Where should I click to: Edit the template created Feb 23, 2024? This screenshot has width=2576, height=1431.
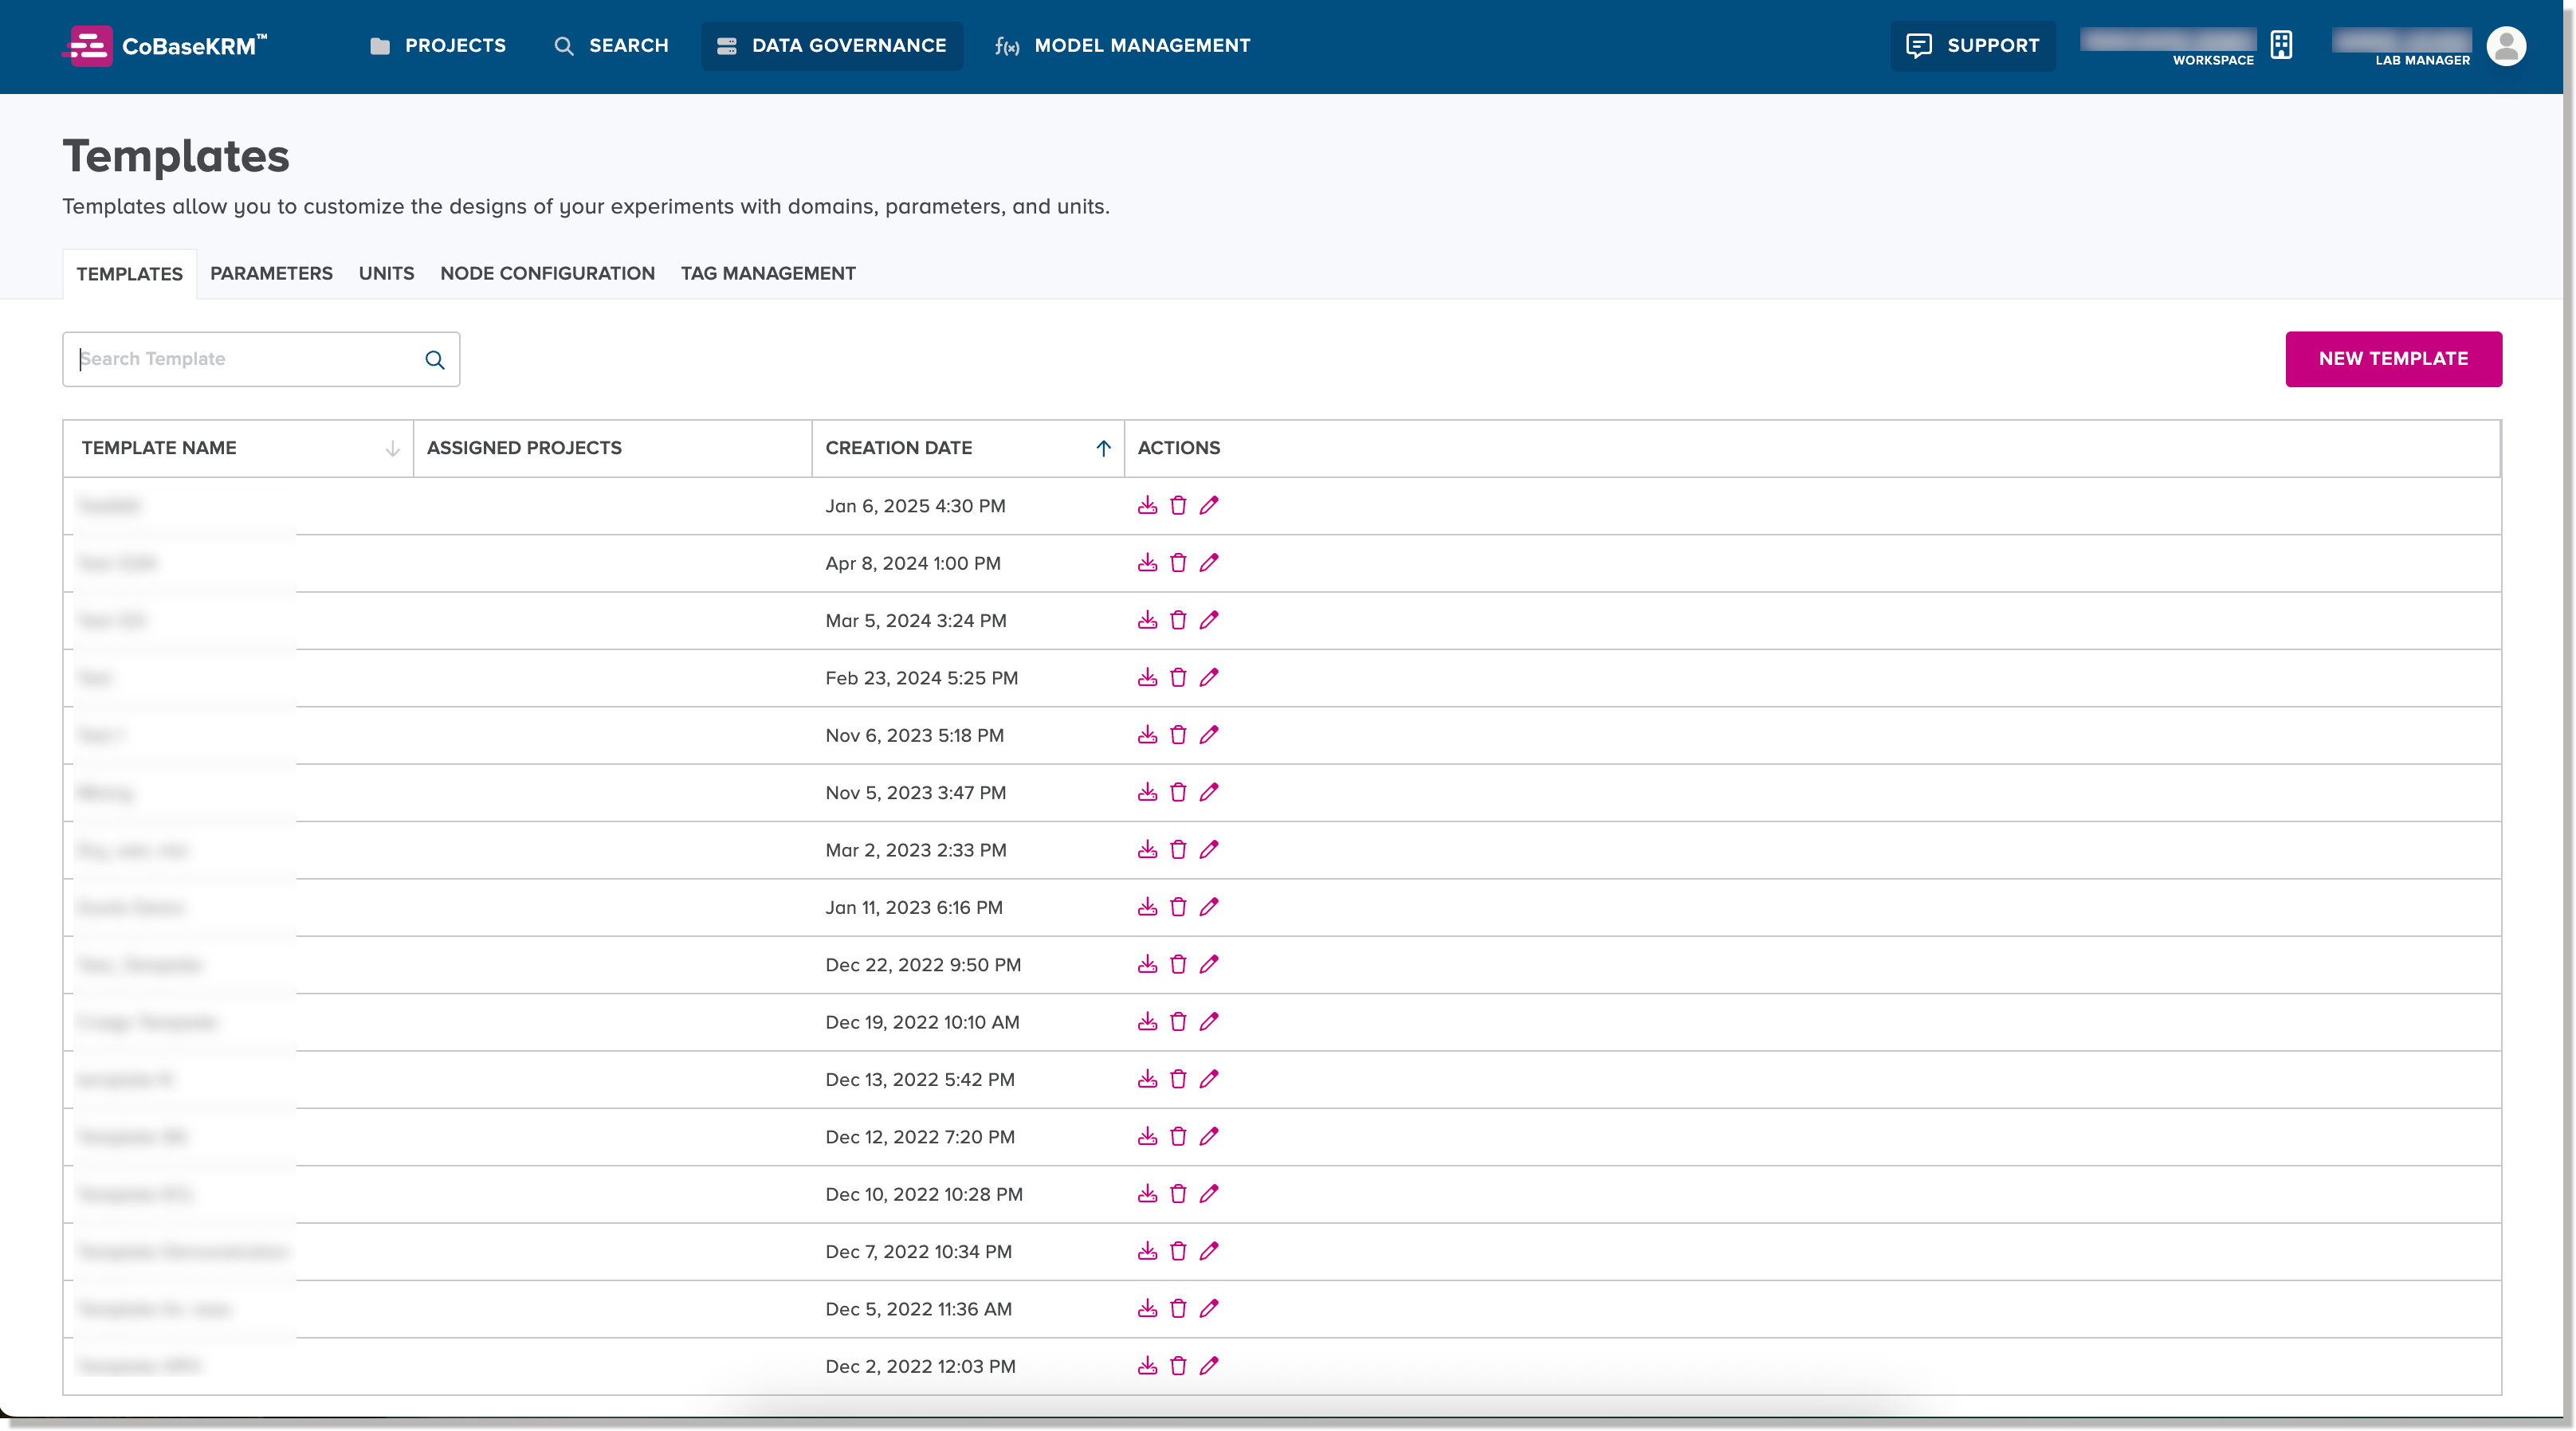click(x=1209, y=677)
